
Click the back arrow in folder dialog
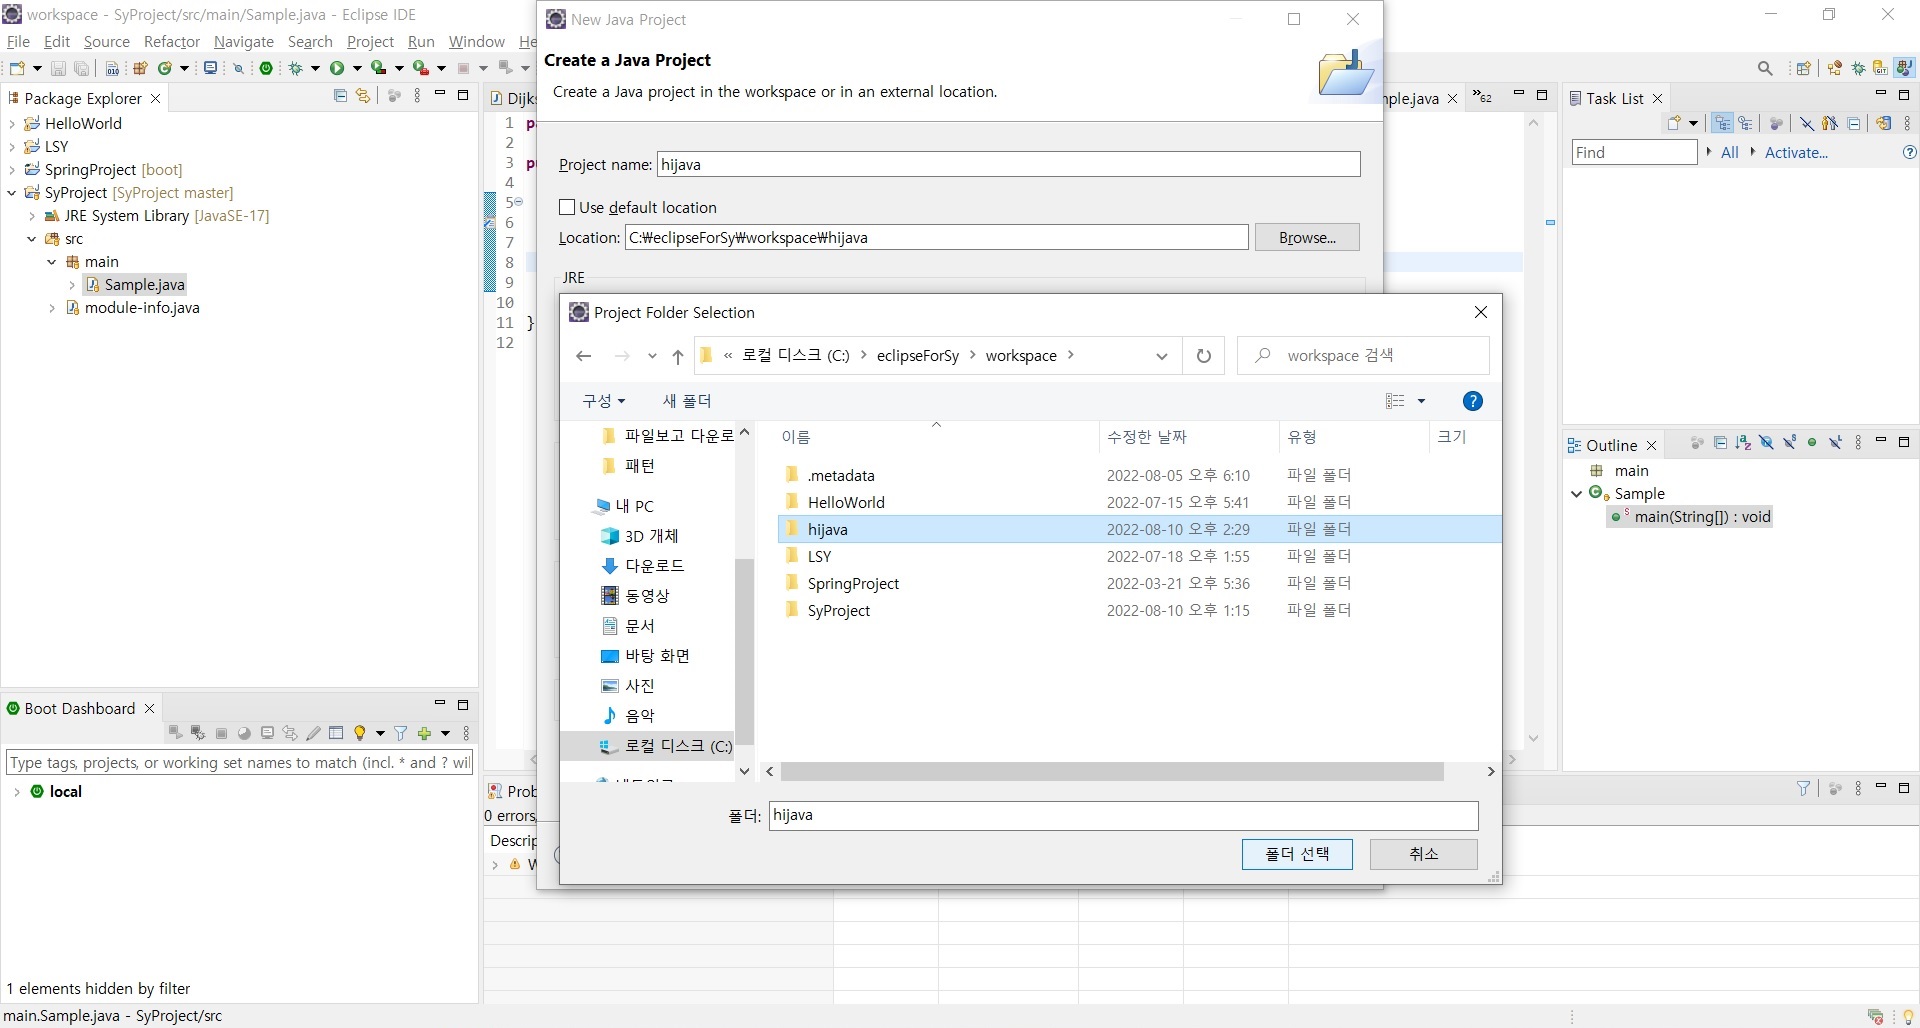(584, 356)
